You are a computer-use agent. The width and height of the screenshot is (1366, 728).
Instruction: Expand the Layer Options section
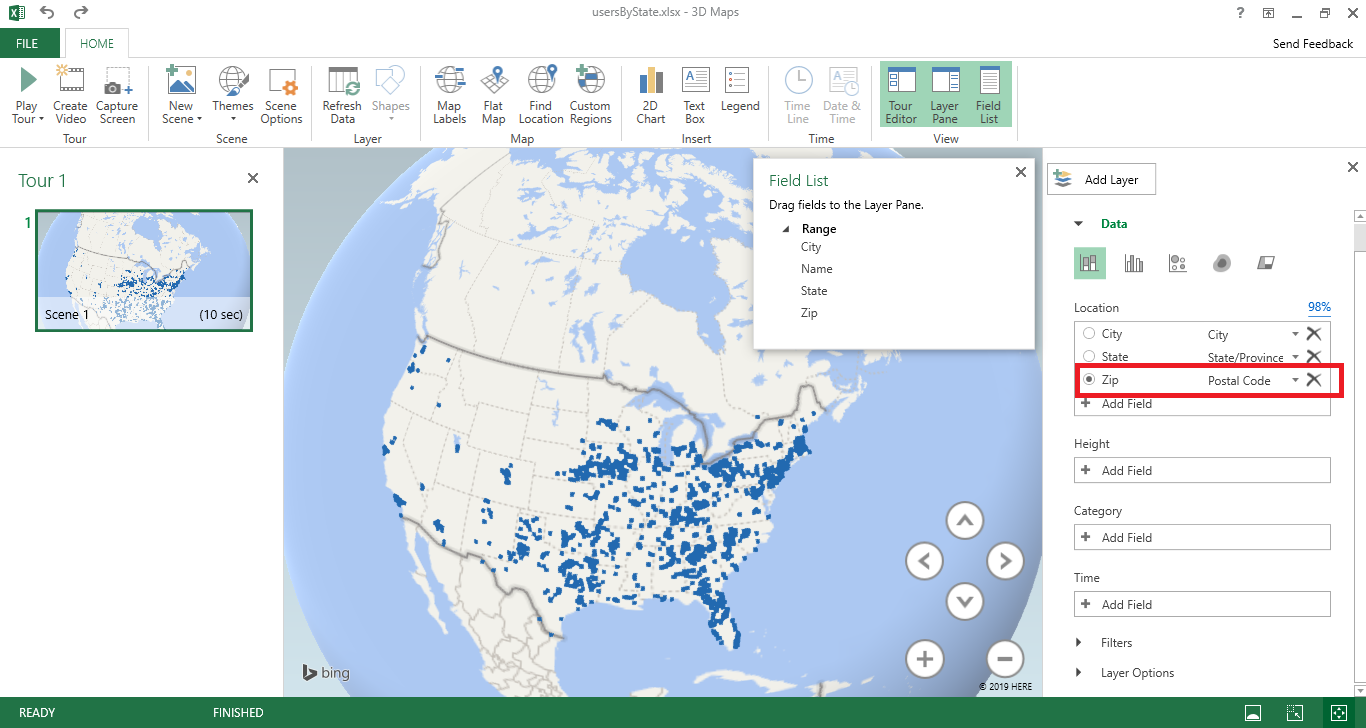1079,673
